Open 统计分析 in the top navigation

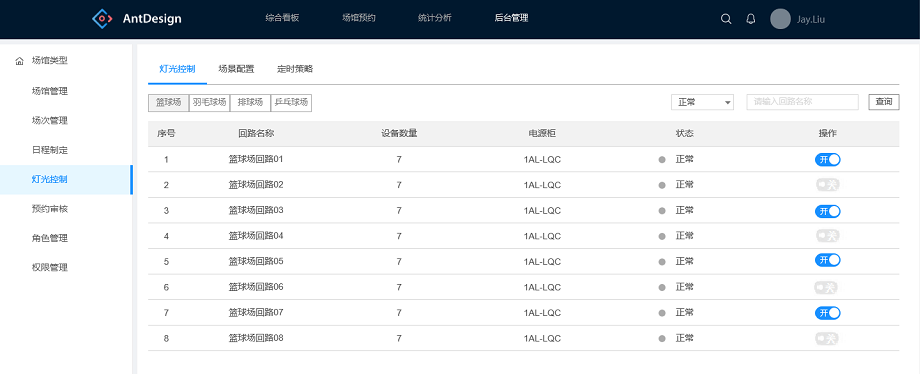[x=435, y=18]
